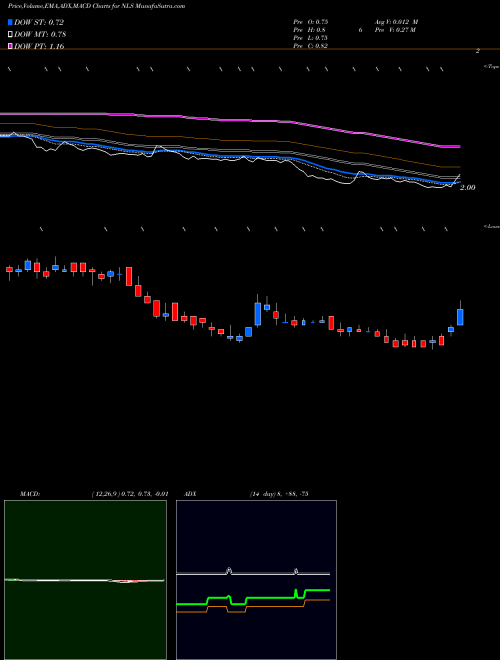Select the 'DOW PT: 1.16' legend text
500x660 pixels.
[39, 46]
